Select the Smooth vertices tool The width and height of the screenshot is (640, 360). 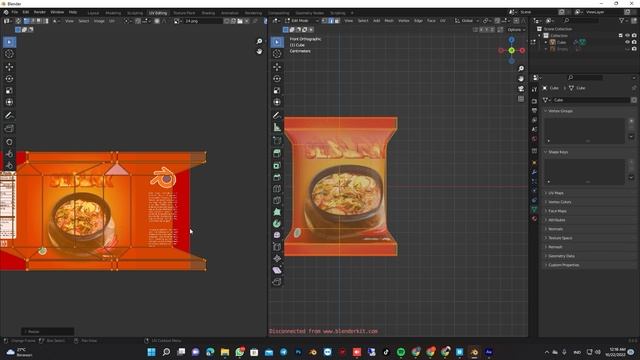tap(277, 235)
